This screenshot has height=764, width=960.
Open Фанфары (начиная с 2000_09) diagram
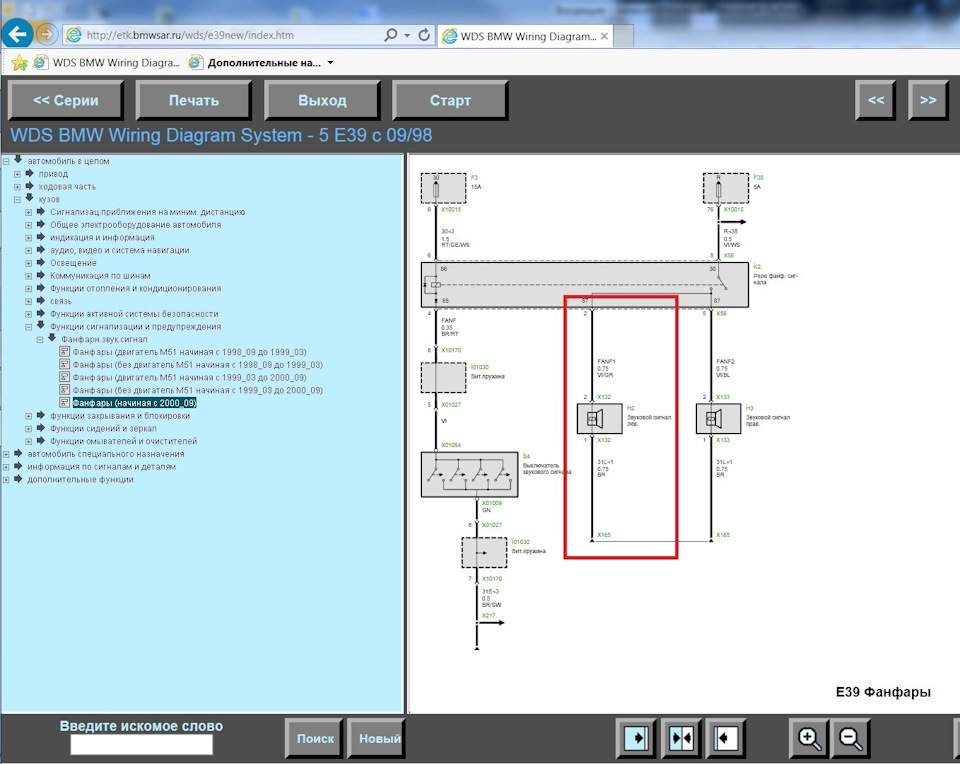pos(134,403)
